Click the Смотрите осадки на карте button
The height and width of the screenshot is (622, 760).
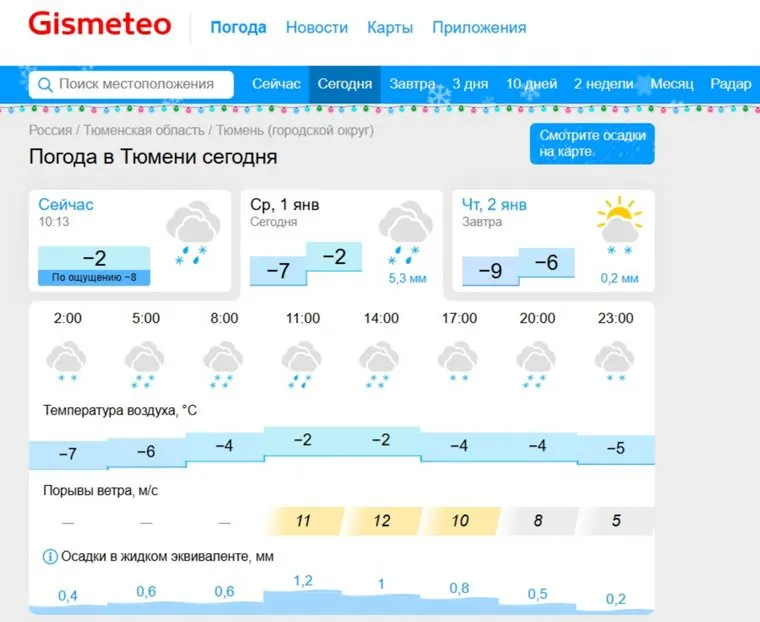coord(592,144)
